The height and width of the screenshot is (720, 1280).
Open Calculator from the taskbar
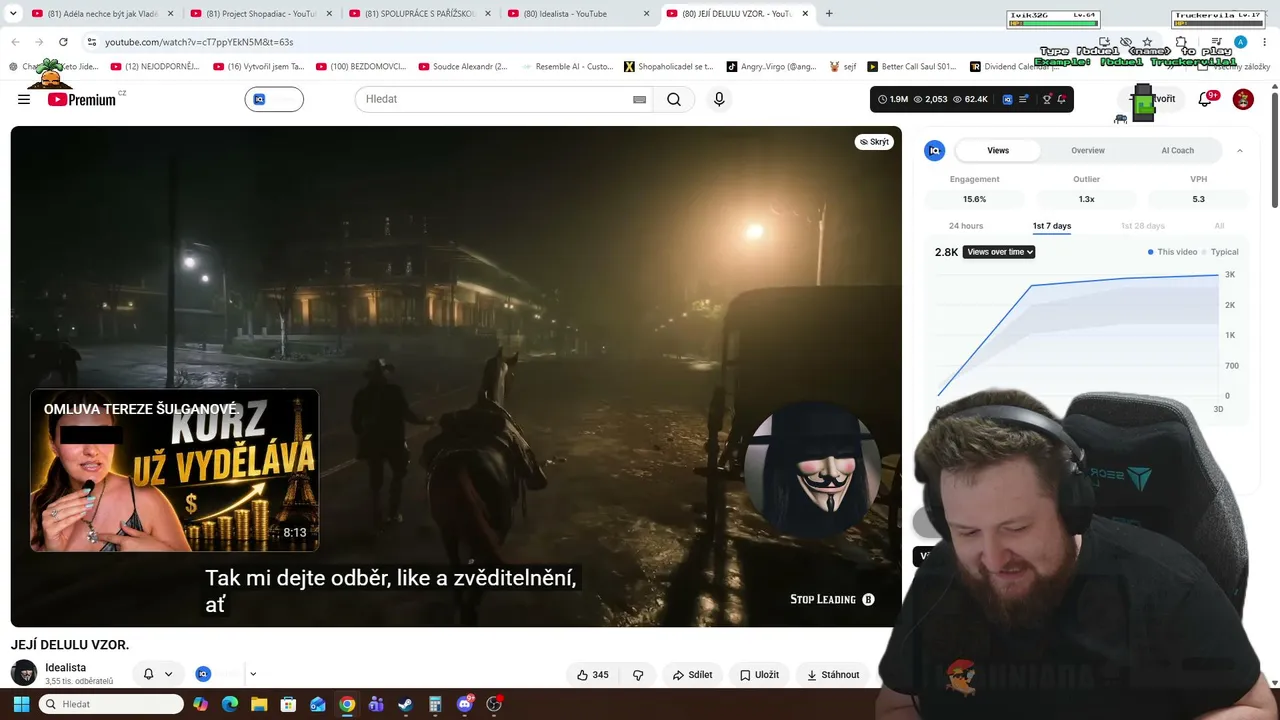point(435,704)
